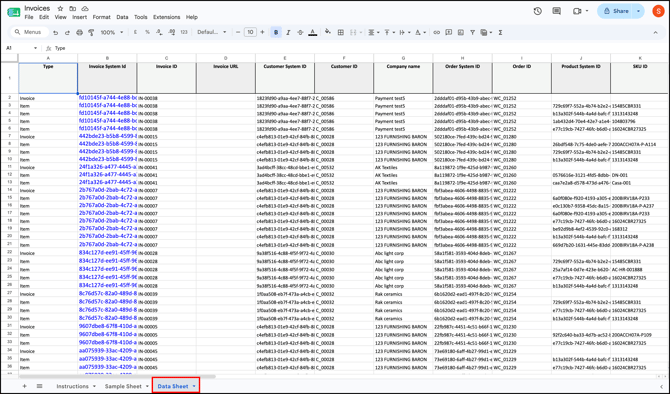Open the Extensions menu
This screenshot has width=670, height=394.
[x=167, y=17]
